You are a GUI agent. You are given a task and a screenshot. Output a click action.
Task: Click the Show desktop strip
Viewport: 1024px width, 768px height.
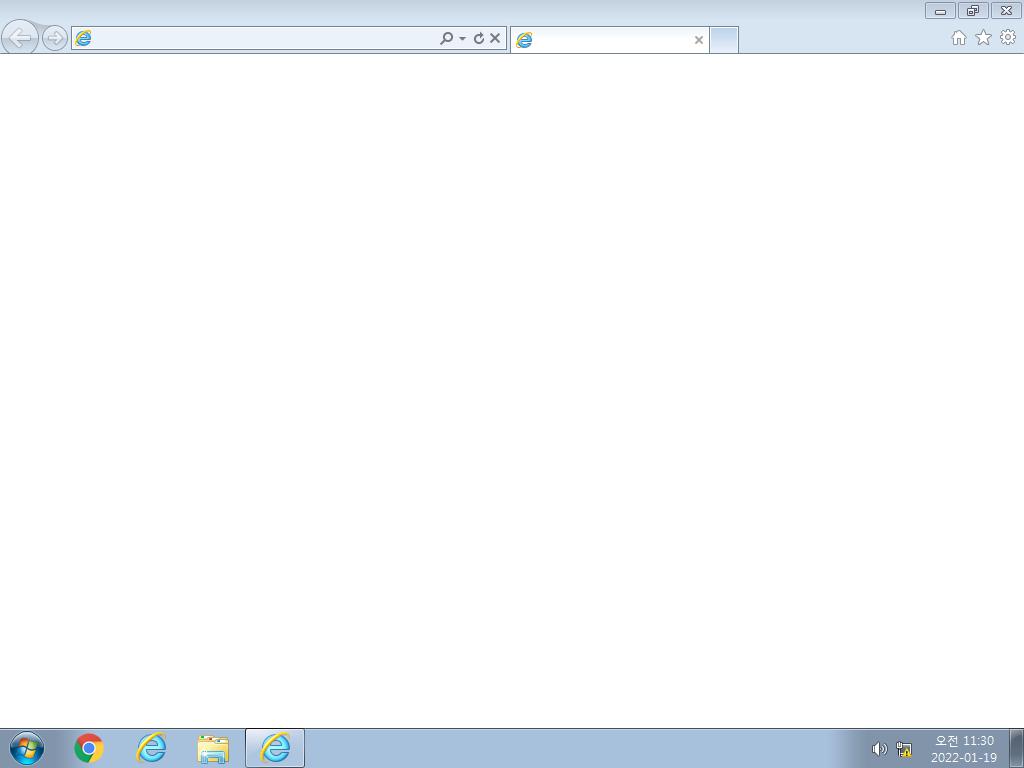[1017, 748]
